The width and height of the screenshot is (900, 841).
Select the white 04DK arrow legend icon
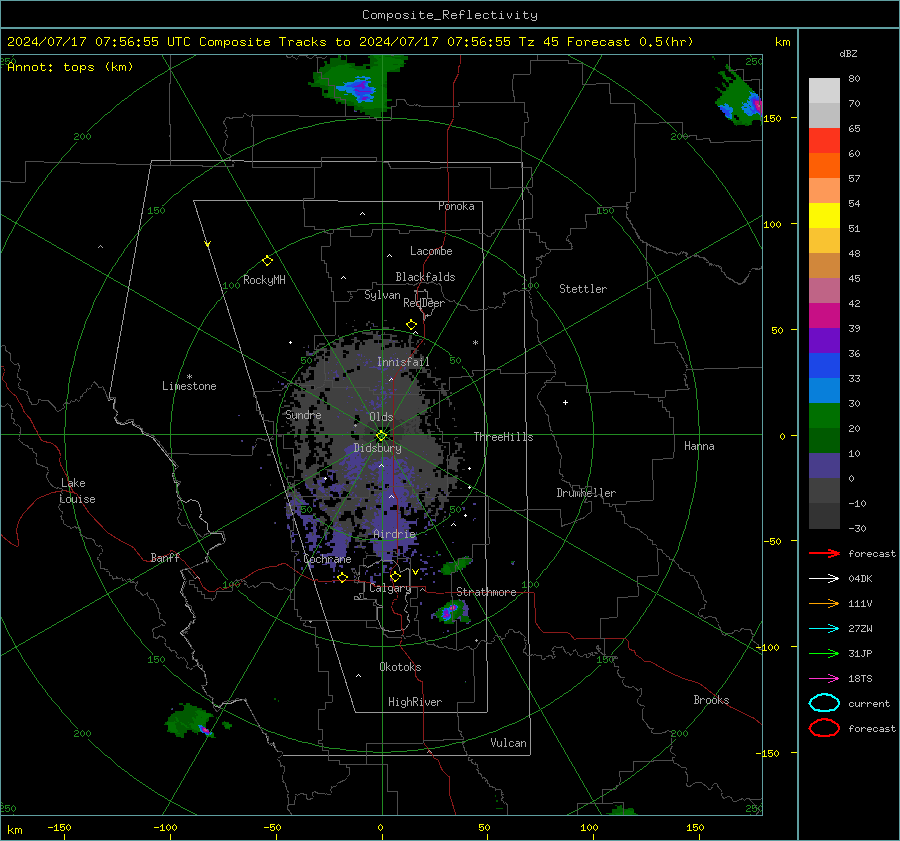click(824, 578)
